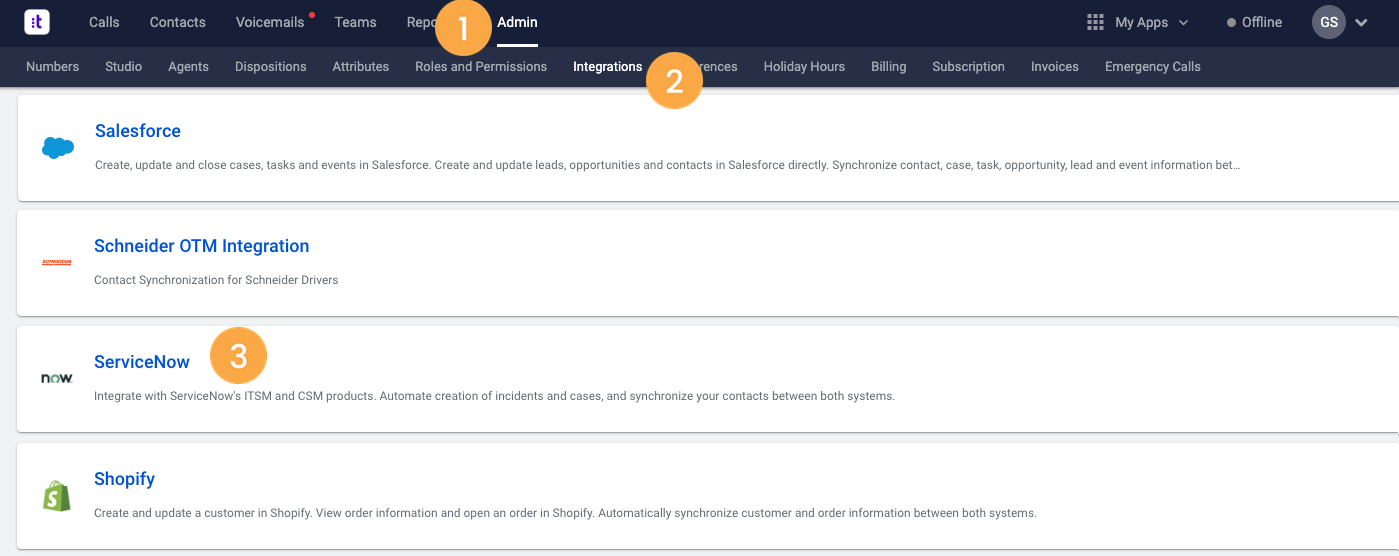Open the Studio submenu item
Screen dimensions: 1399x556
[x=124, y=67]
